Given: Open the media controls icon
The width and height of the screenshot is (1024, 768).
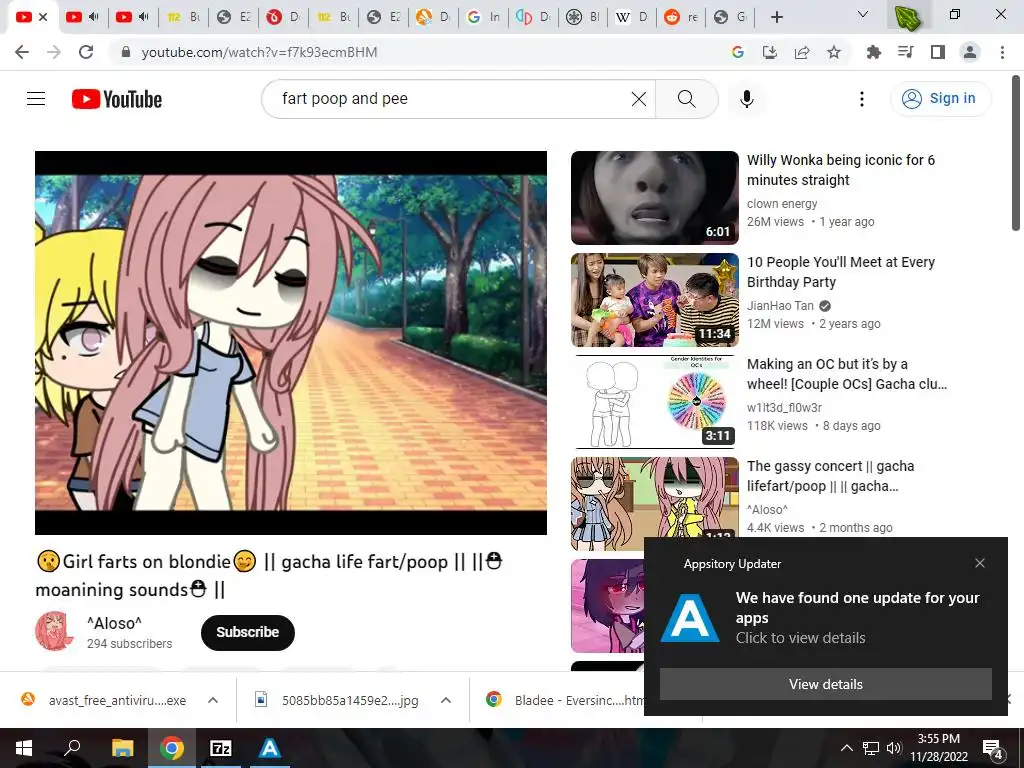Looking at the screenshot, I should [x=905, y=52].
